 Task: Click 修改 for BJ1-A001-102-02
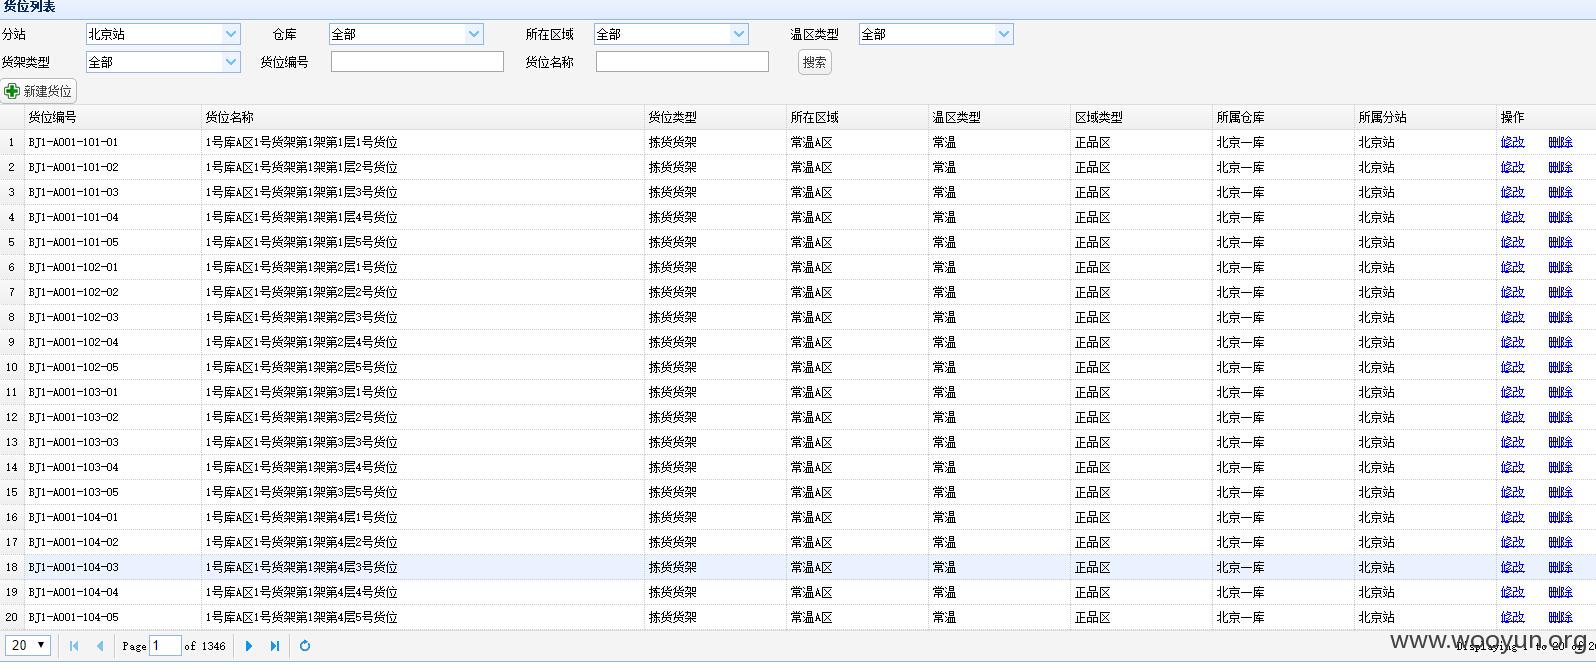[1513, 292]
